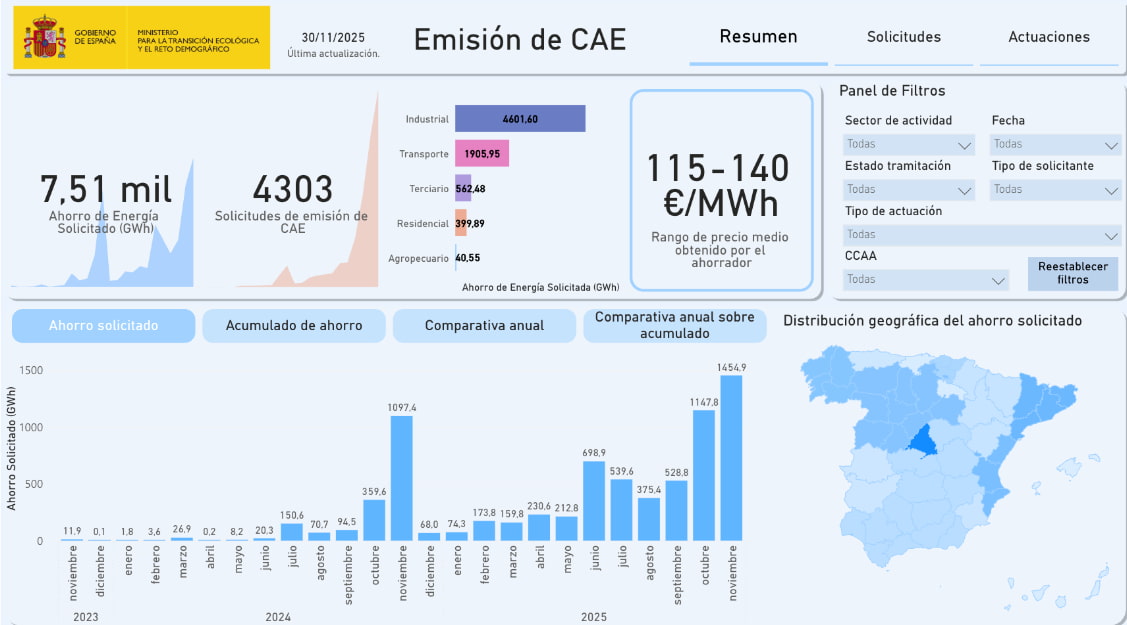The width and height of the screenshot is (1127, 625).
Task: Switch to the Solicitudes tab
Action: (903, 37)
